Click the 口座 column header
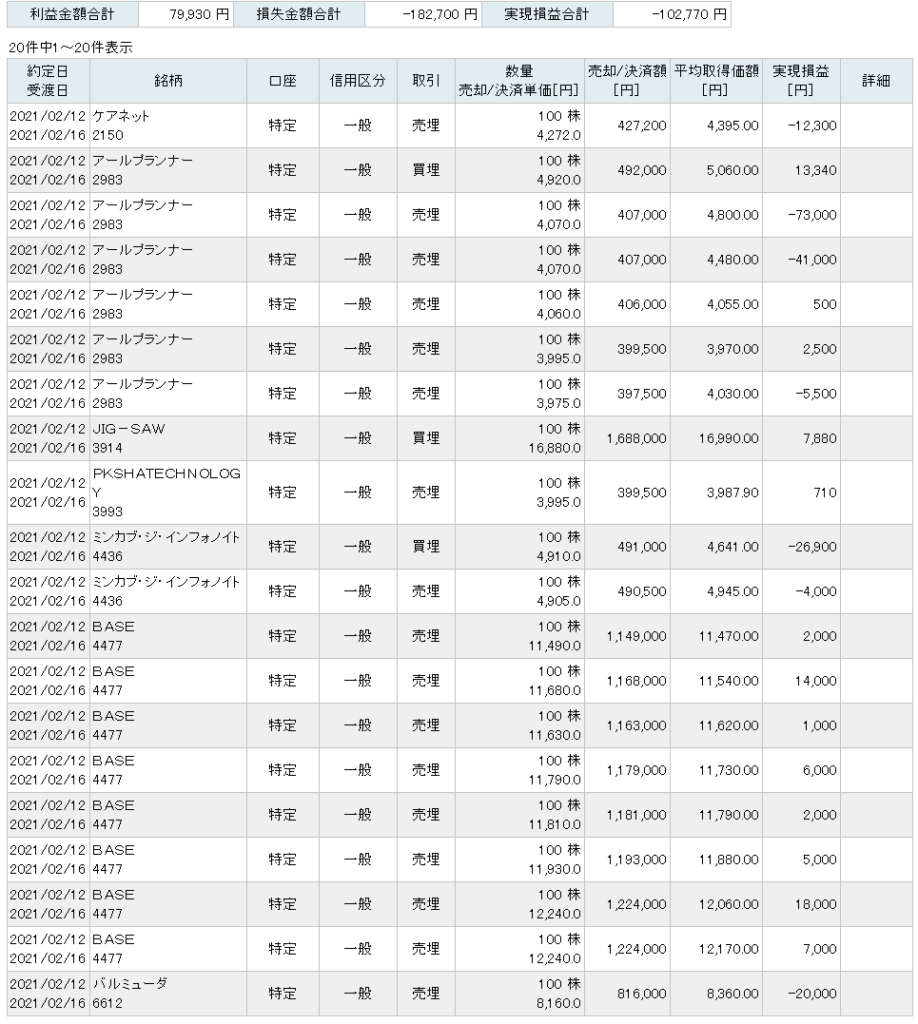Image resolution: width=918 pixels, height=1024 pixels. pyautogui.click(x=283, y=81)
